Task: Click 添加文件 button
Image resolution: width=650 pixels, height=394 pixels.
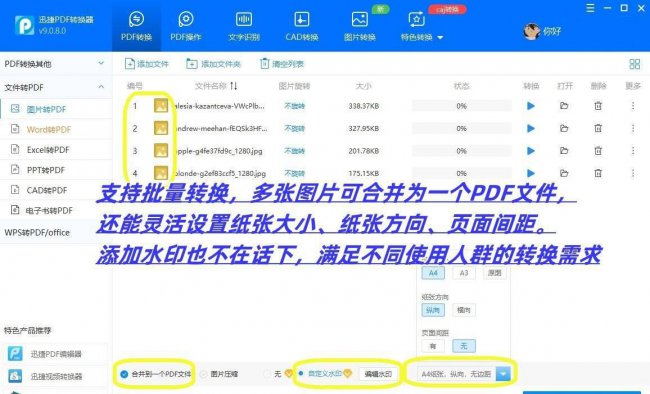Action: click(147, 64)
